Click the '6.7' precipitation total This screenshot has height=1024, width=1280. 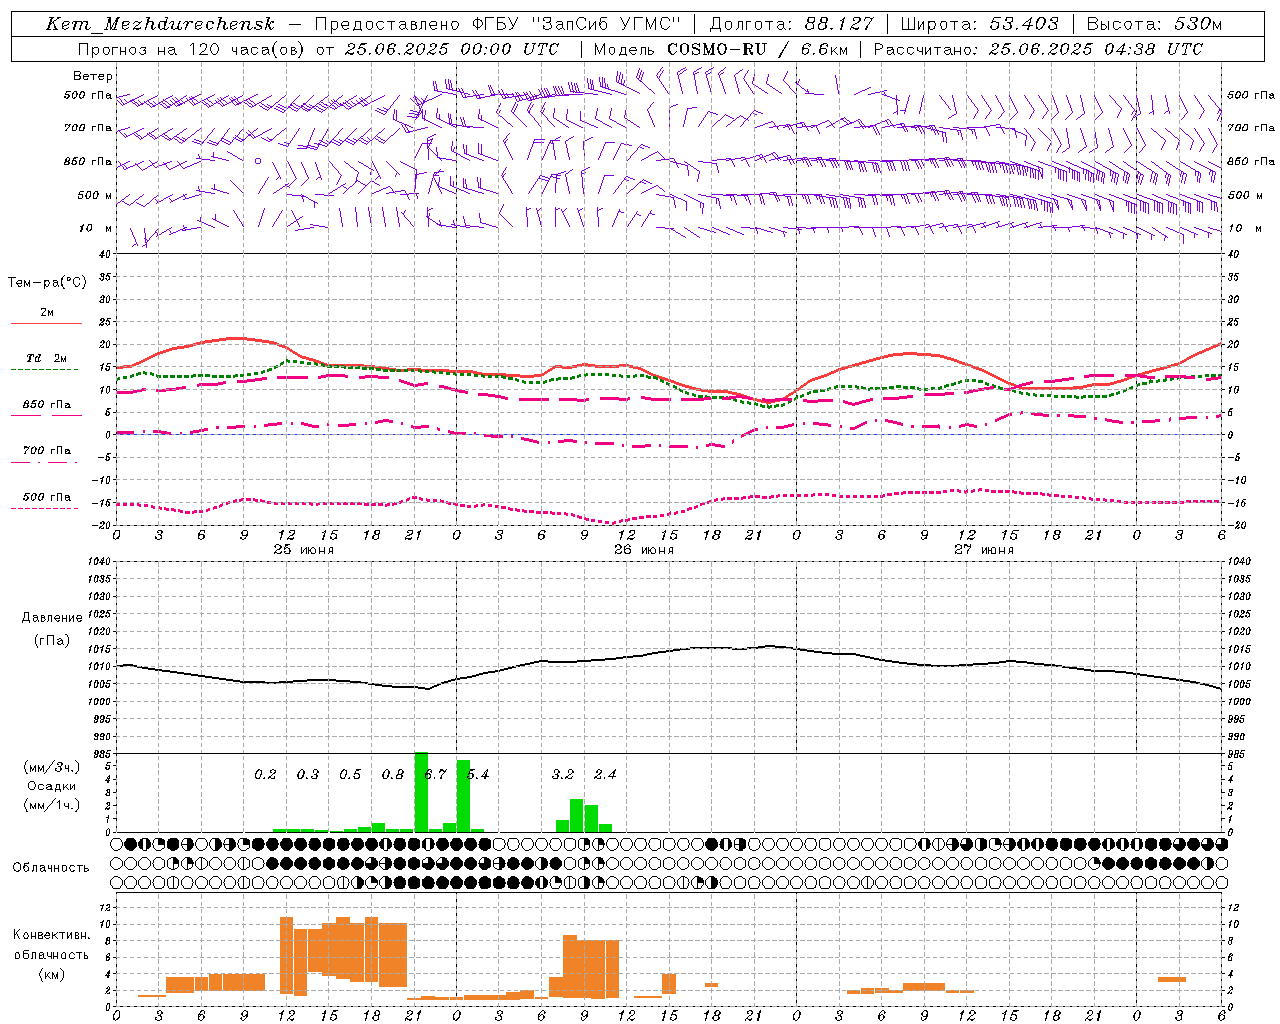click(435, 775)
